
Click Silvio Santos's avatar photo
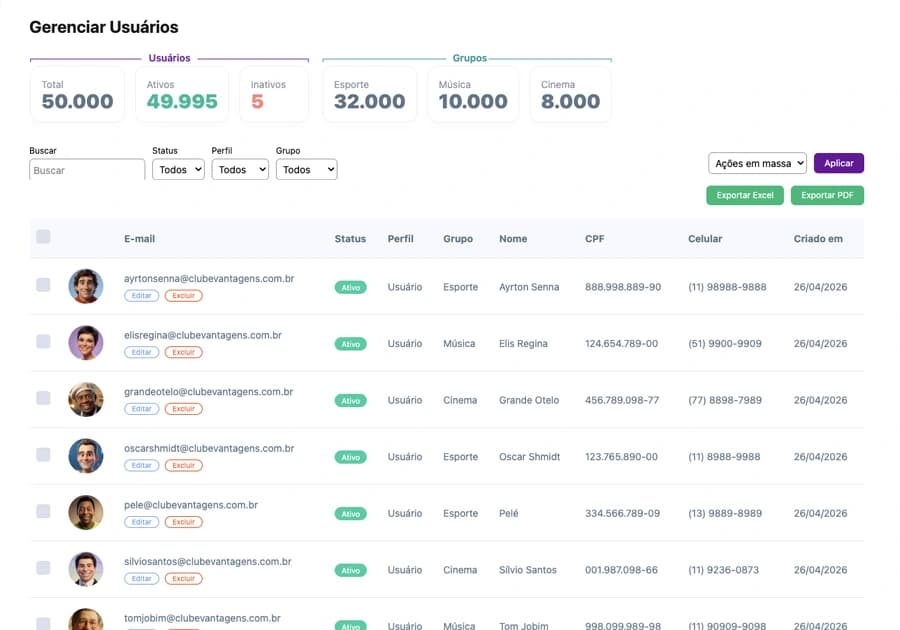coord(86,569)
